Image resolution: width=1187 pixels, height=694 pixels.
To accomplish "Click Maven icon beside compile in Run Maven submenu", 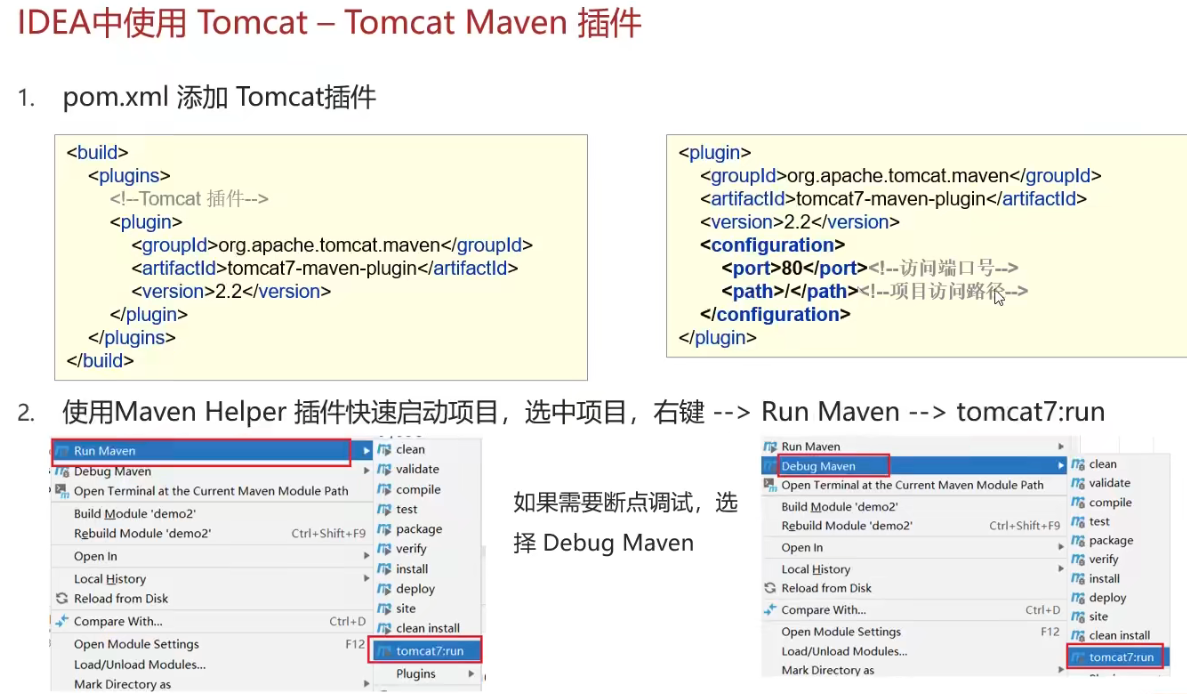I will (385, 490).
